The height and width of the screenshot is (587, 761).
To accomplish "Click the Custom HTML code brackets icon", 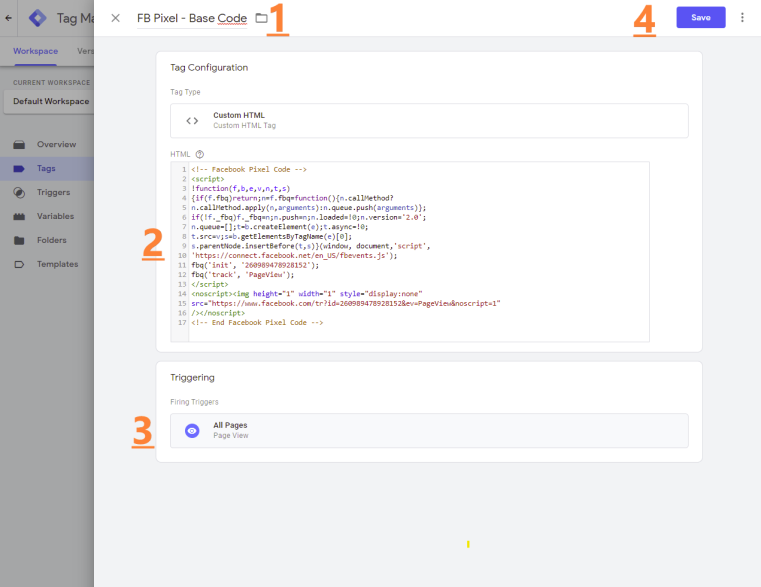I will 192,121.
